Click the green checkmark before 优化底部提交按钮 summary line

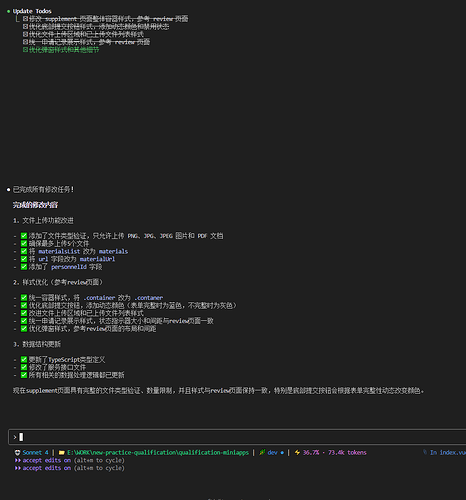coord(24,305)
